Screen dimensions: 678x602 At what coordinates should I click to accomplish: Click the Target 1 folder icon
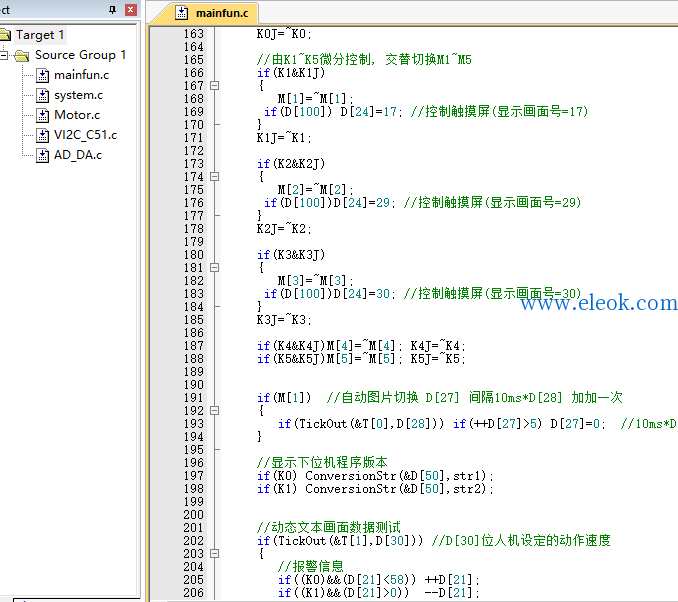(5, 35)
